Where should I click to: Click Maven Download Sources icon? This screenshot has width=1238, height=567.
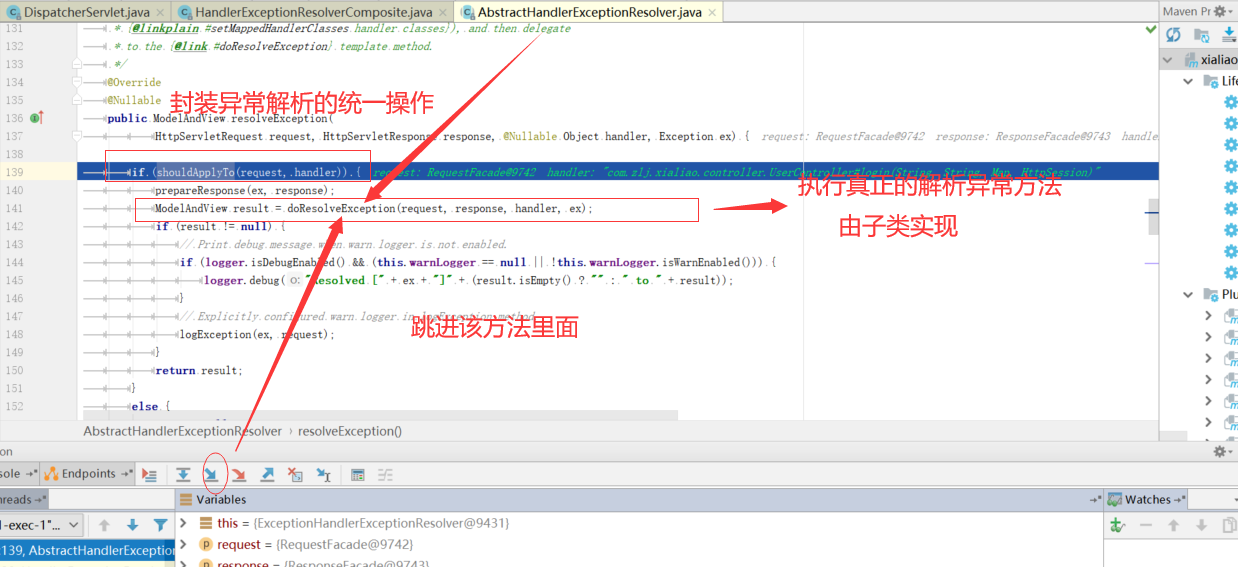(x=1228, y=35)
